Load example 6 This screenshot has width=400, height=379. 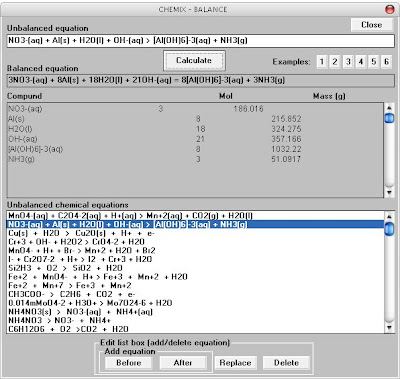point(386,62)
